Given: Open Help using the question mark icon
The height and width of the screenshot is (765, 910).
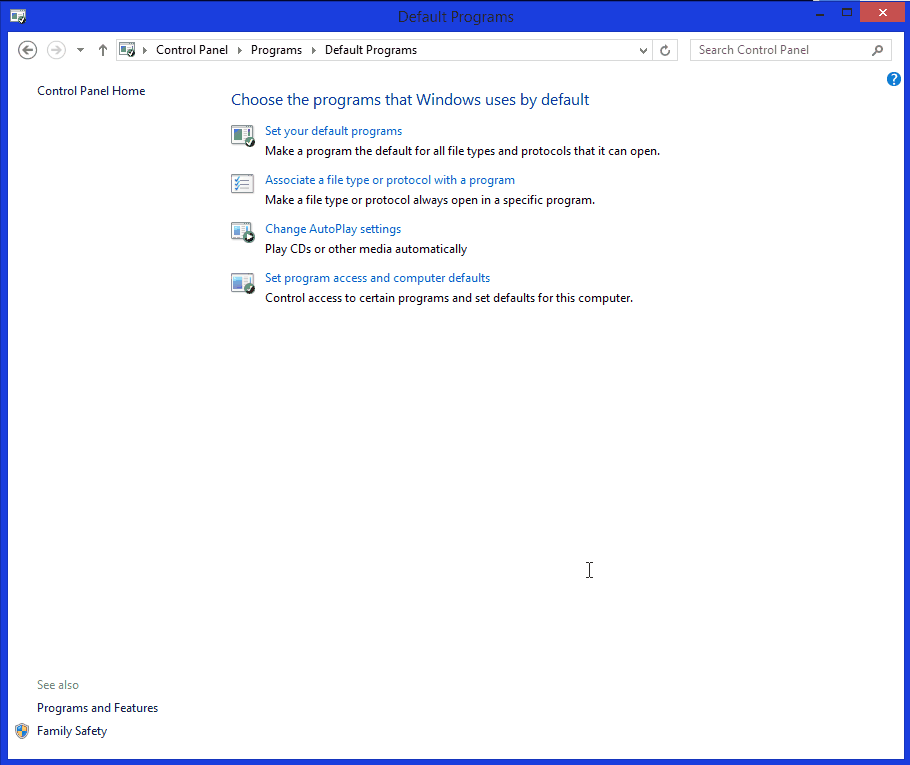Looking at the screenshot, I should pos(893,78).
